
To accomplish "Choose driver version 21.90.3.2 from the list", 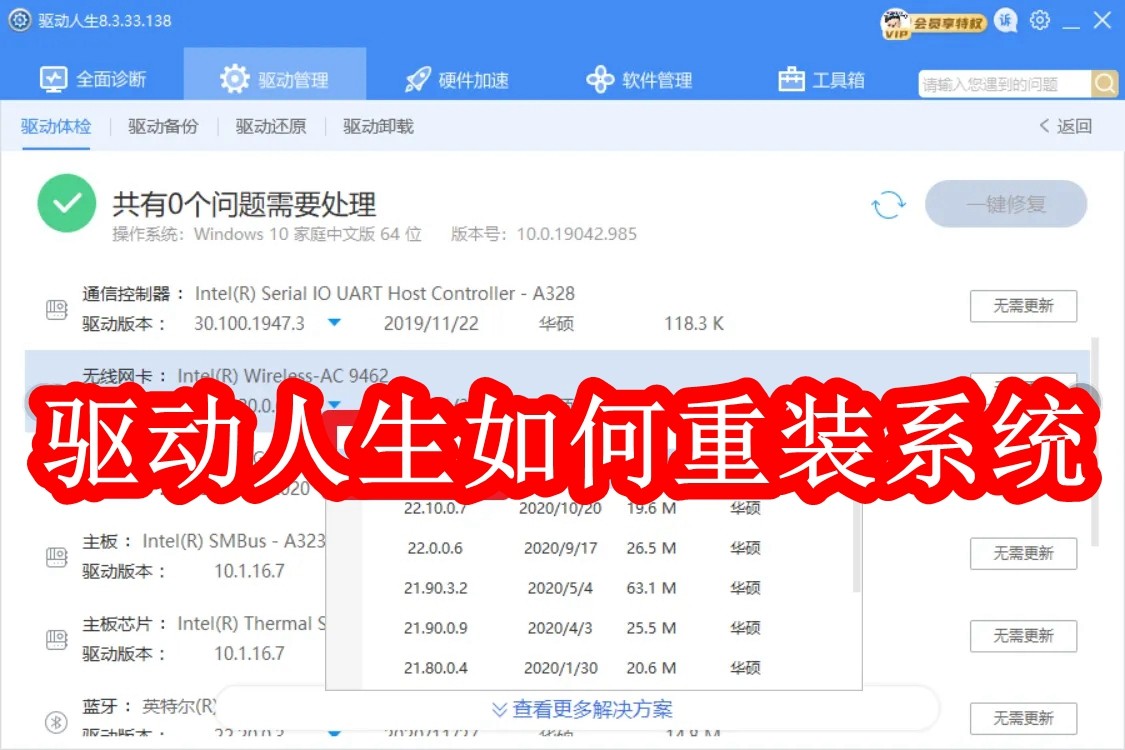I will click(x=436, y=589).
